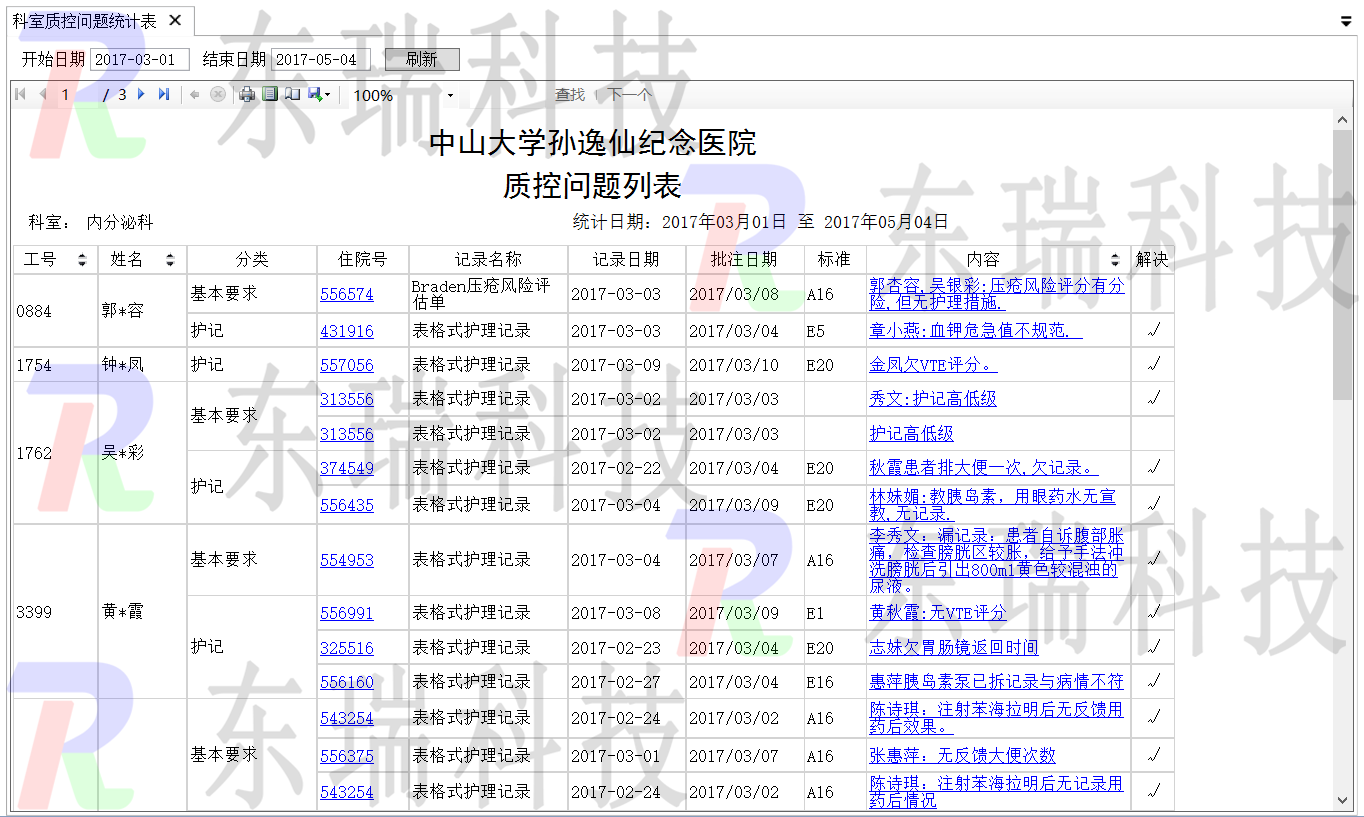Screen dimensions: 1364x817
Task: Open admission number 325516 link
Action: pos(347,648)
